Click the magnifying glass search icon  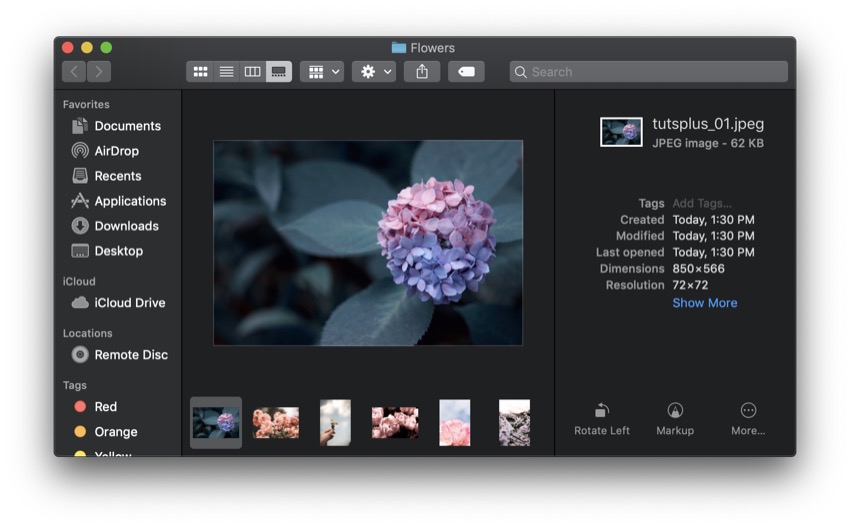click(x=520, y=72)
